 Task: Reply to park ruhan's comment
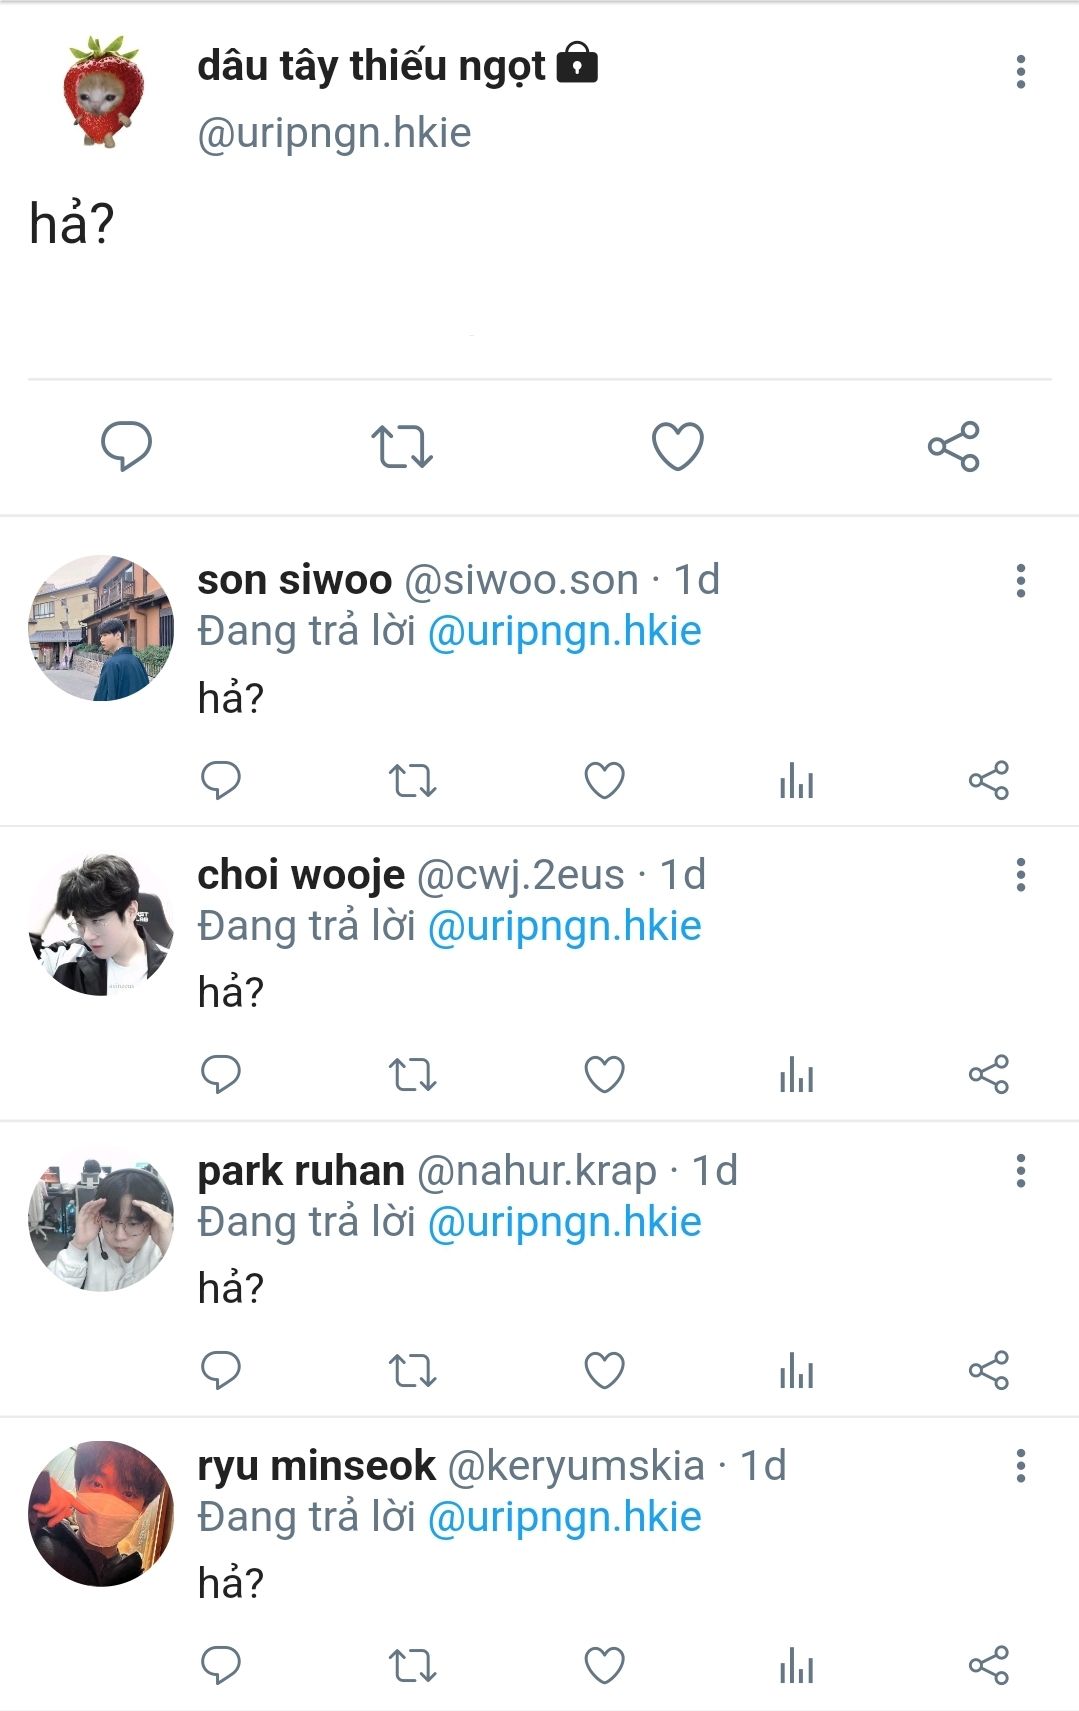click(221, 1370)
